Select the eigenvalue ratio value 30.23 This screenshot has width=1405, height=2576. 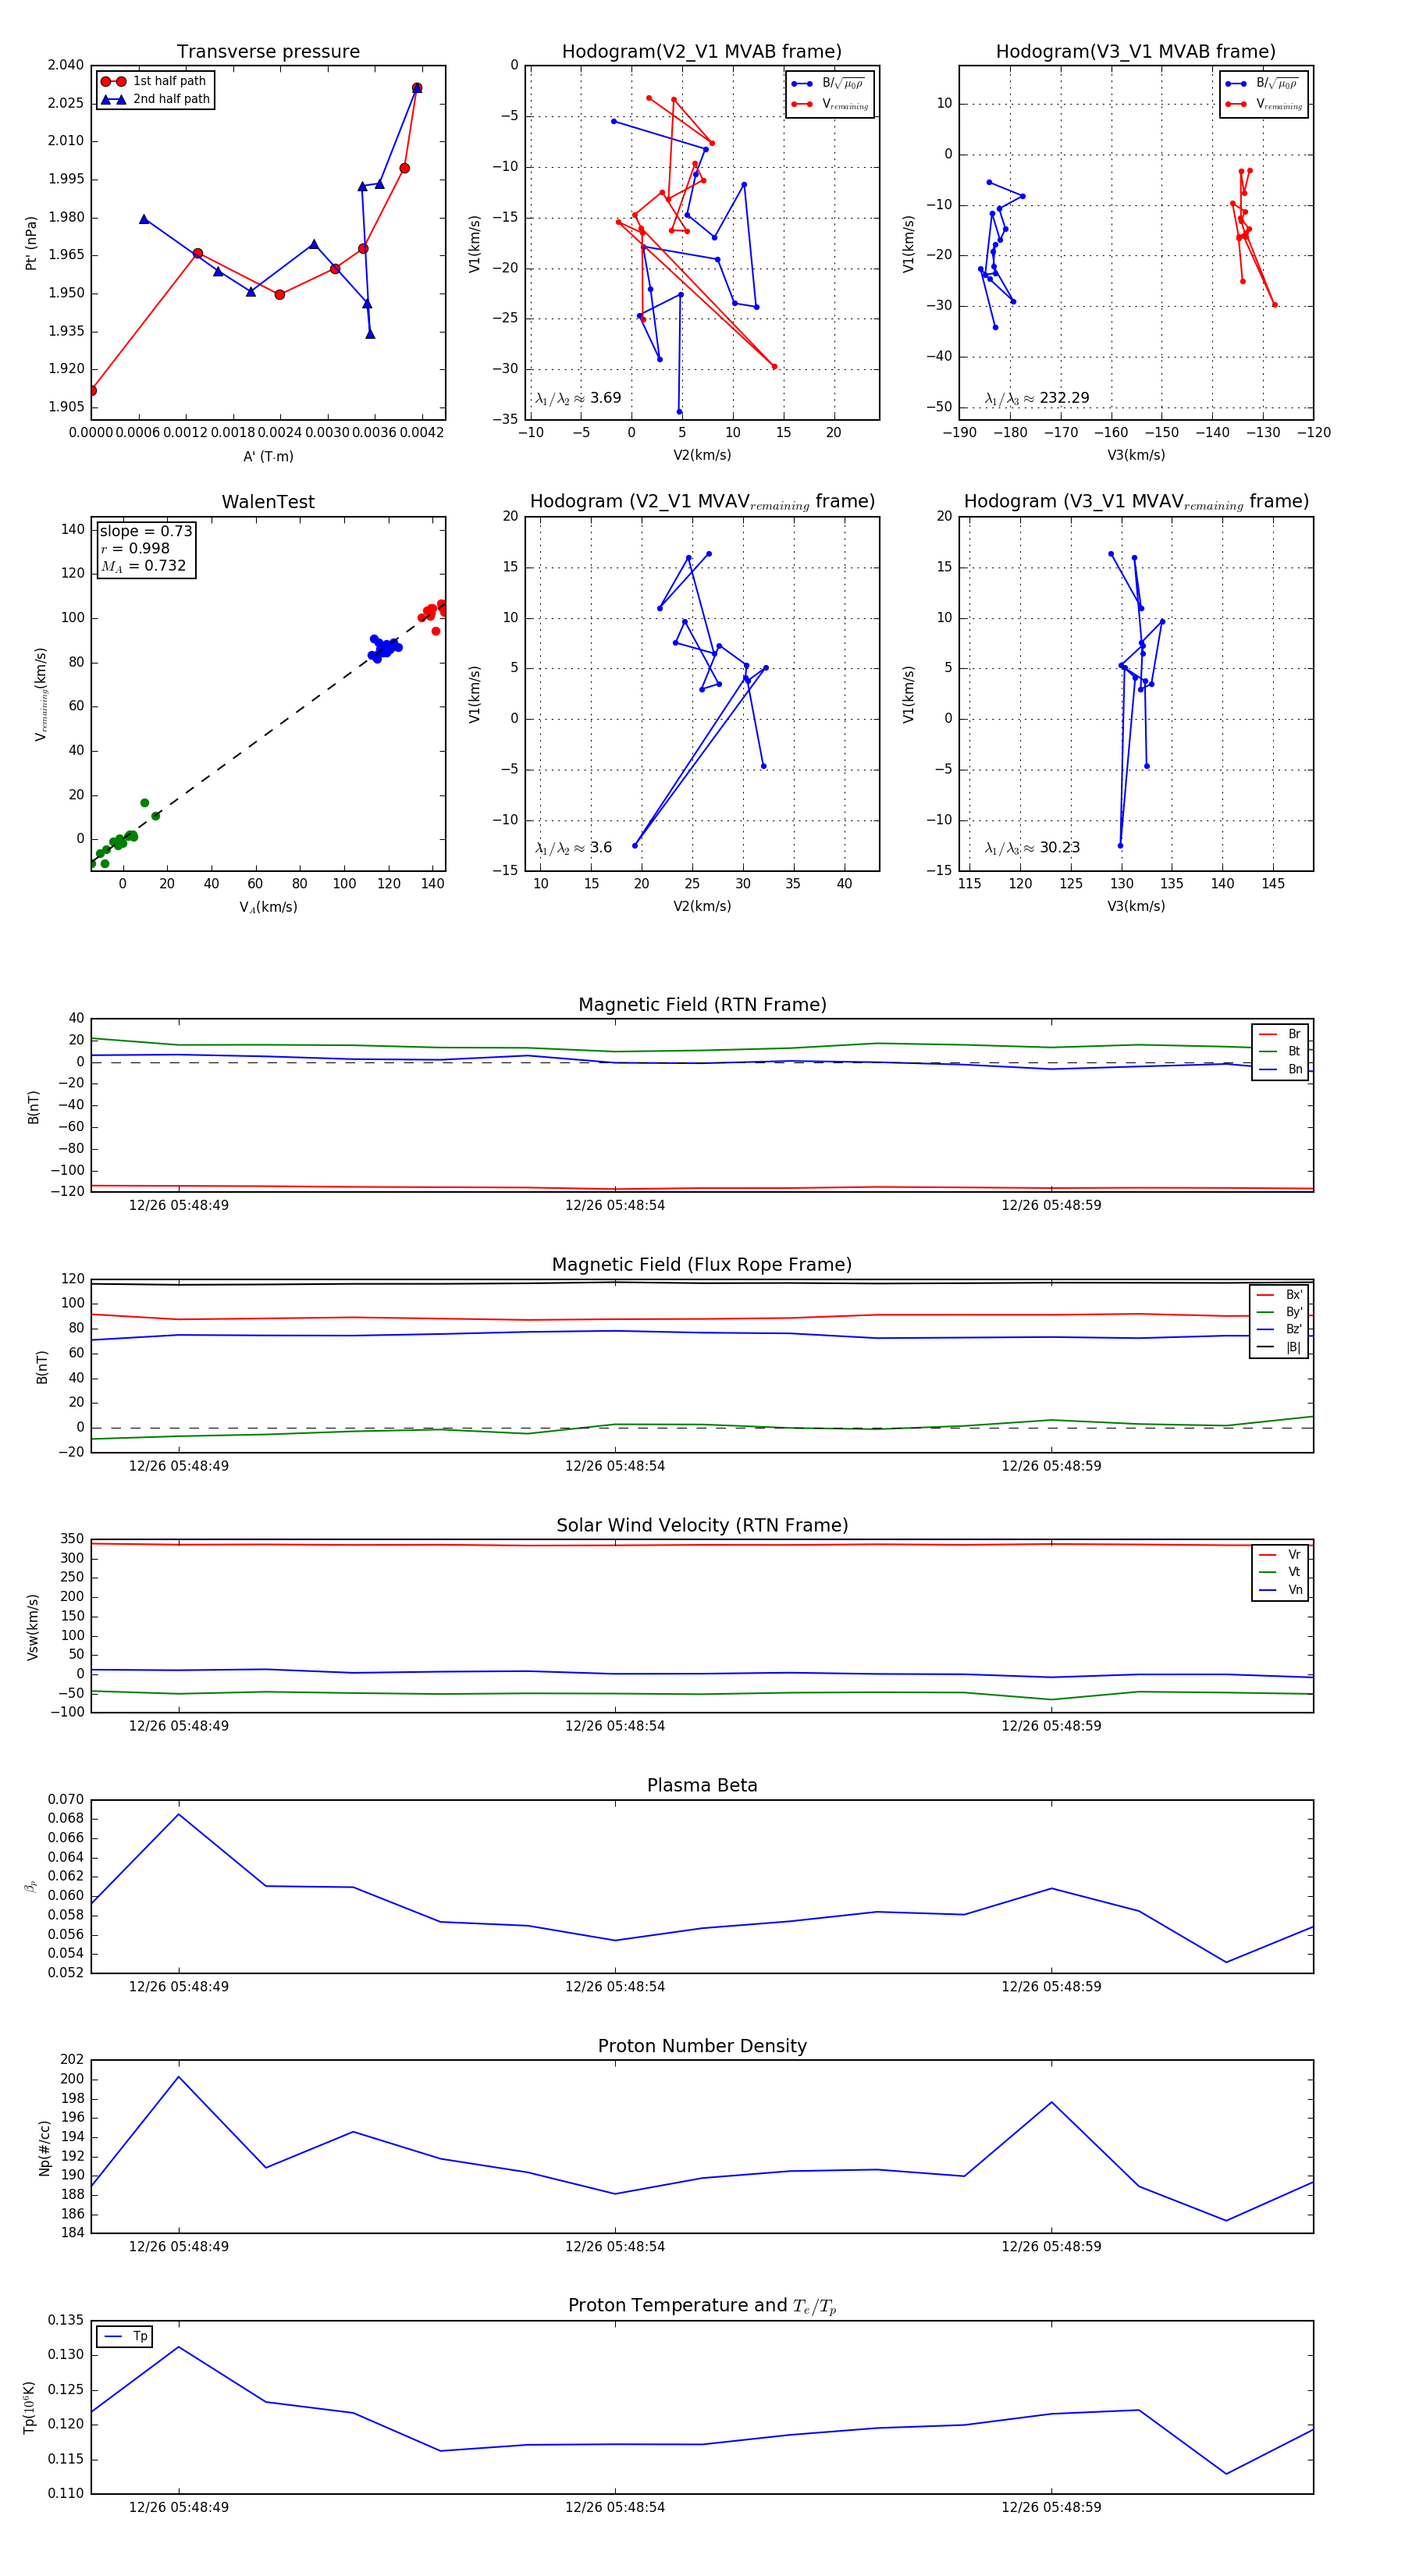tap(1059, 847)
